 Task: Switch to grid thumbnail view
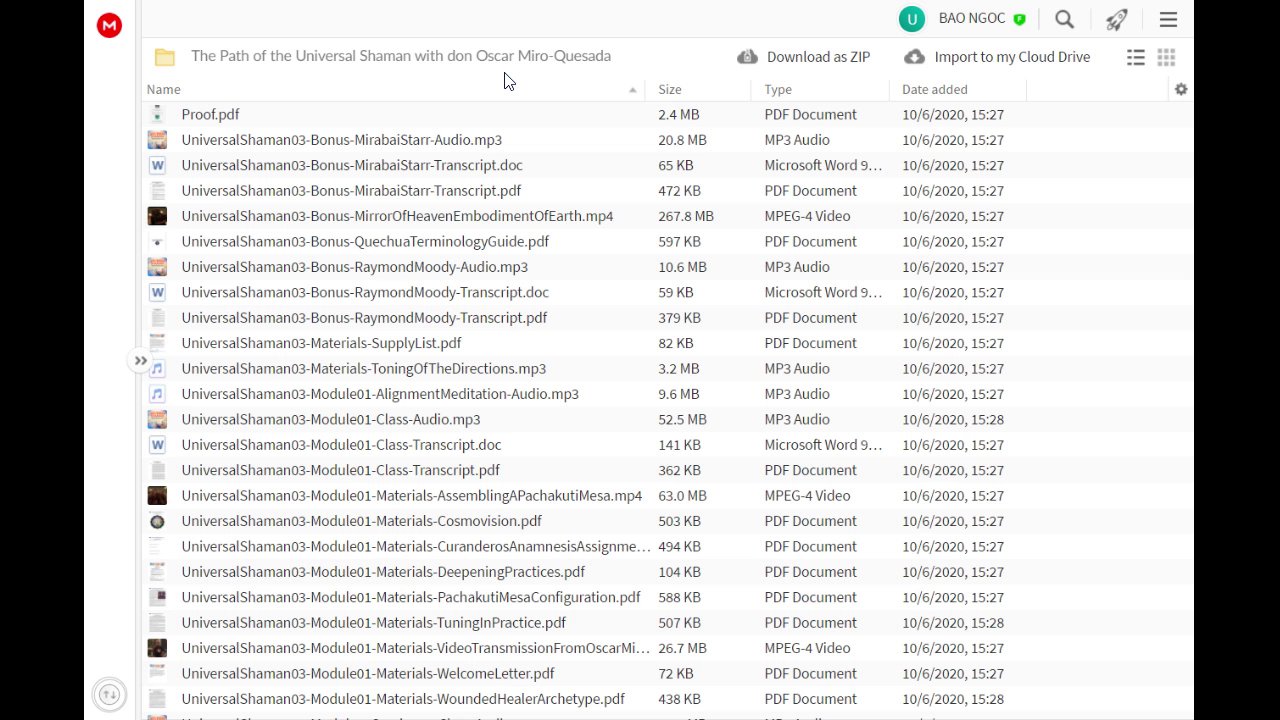click(x=1166, y=57)
